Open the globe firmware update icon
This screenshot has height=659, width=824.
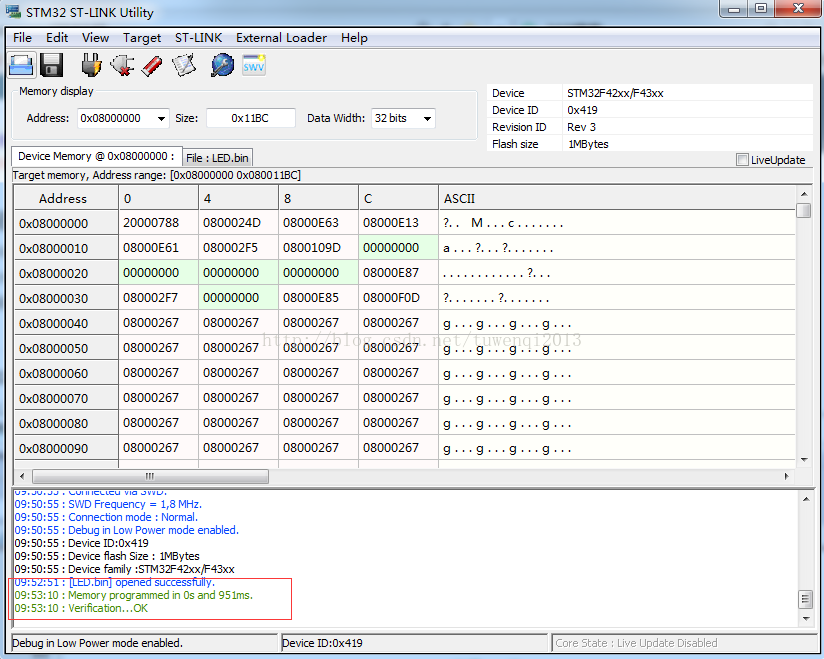pos(222,66)
